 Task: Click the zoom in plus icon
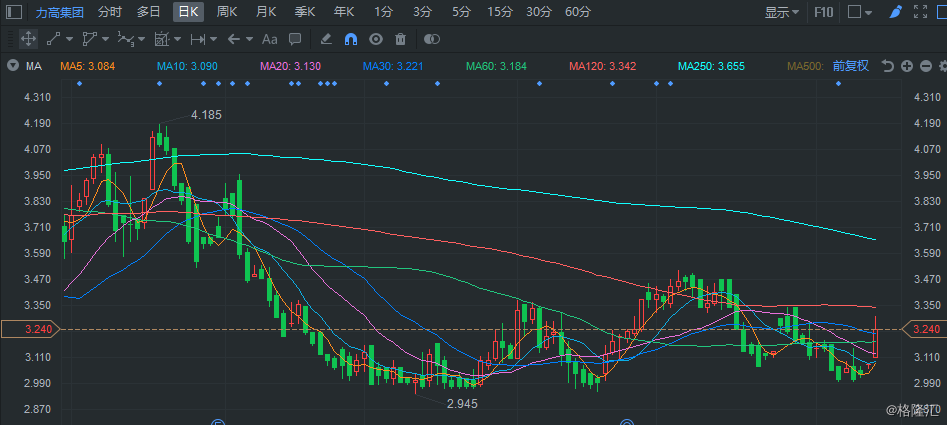pos(906,66)
